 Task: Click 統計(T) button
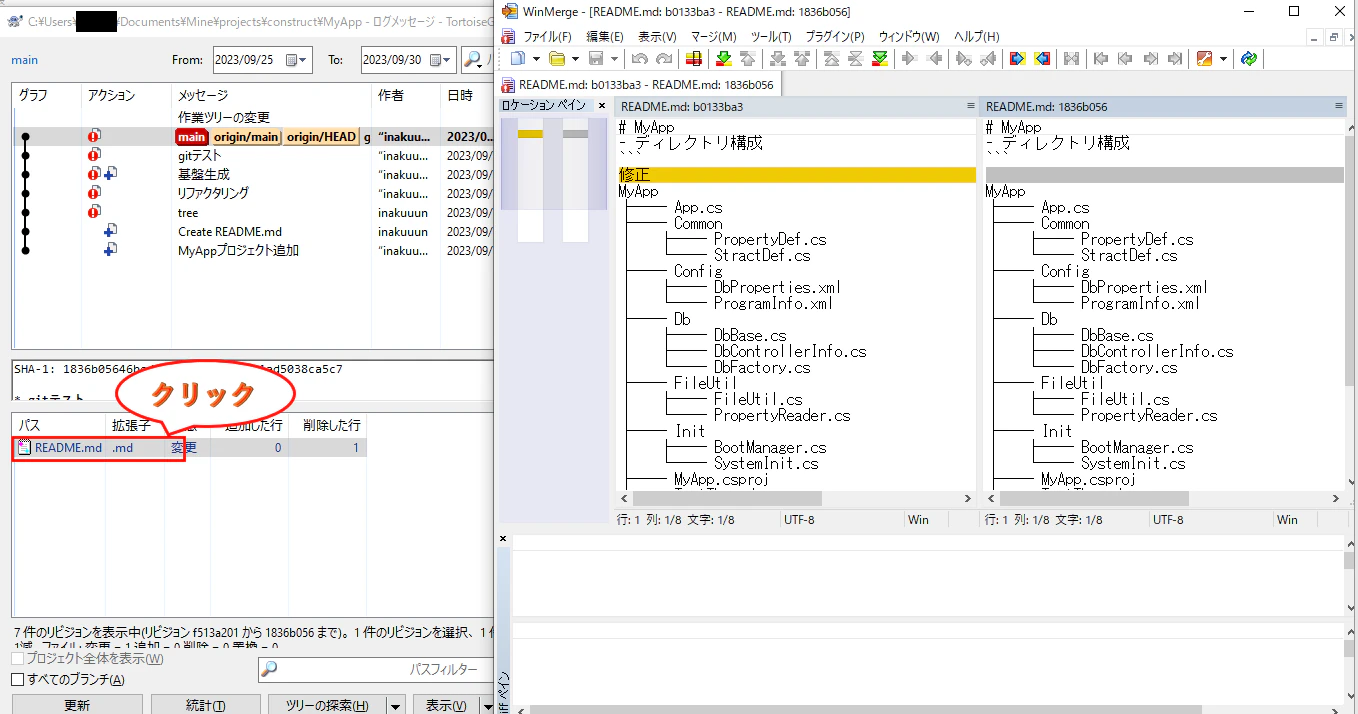(206, 705)
